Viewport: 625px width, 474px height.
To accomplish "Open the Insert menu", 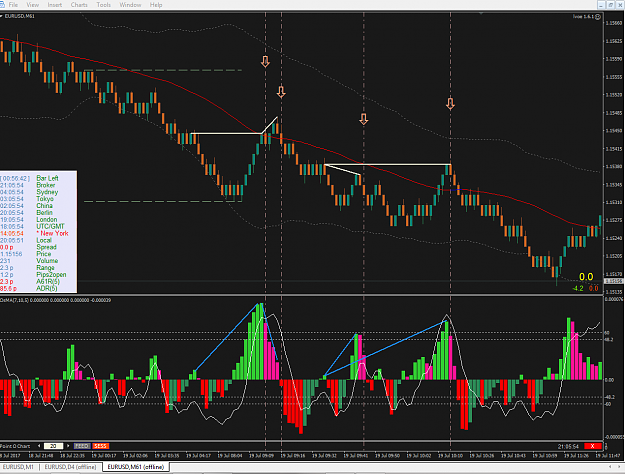I will tap(55, 5).
